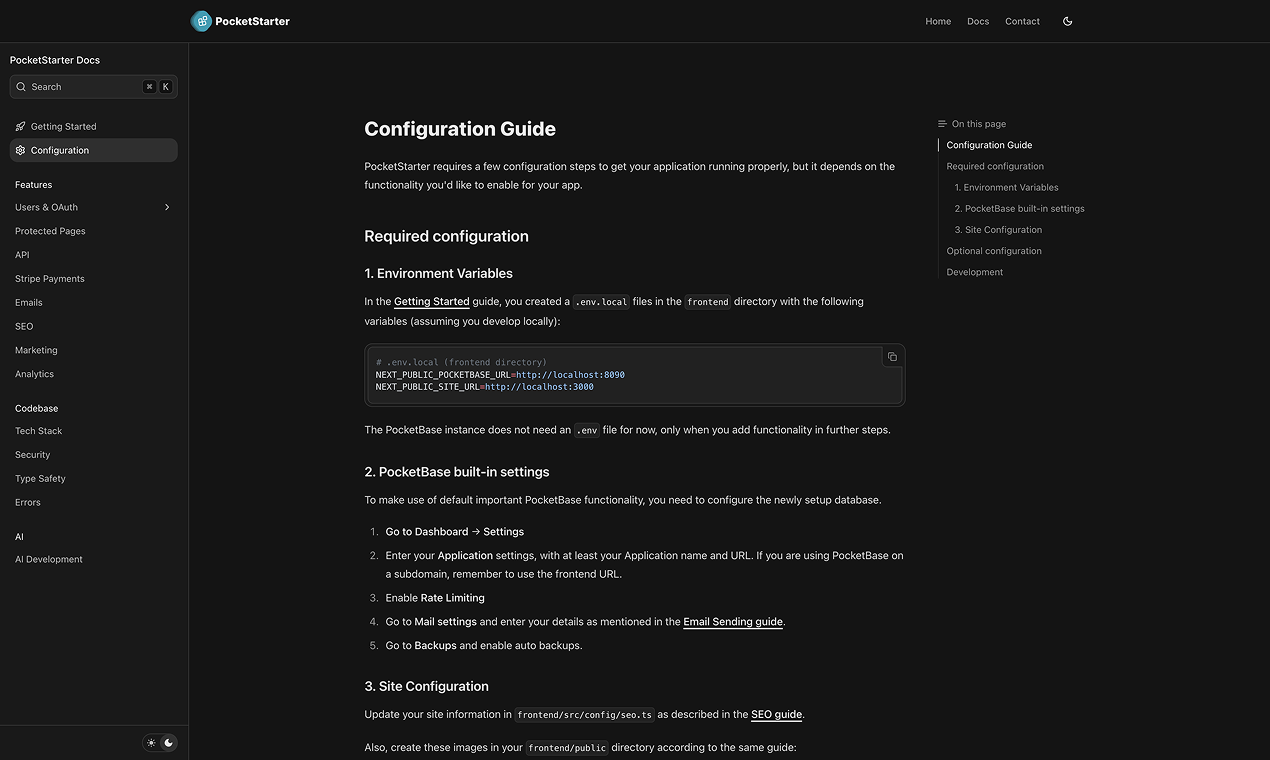Click the PocketStarter brand name
The width and height of the screenshot is (1270, 760).
[252, 21]
